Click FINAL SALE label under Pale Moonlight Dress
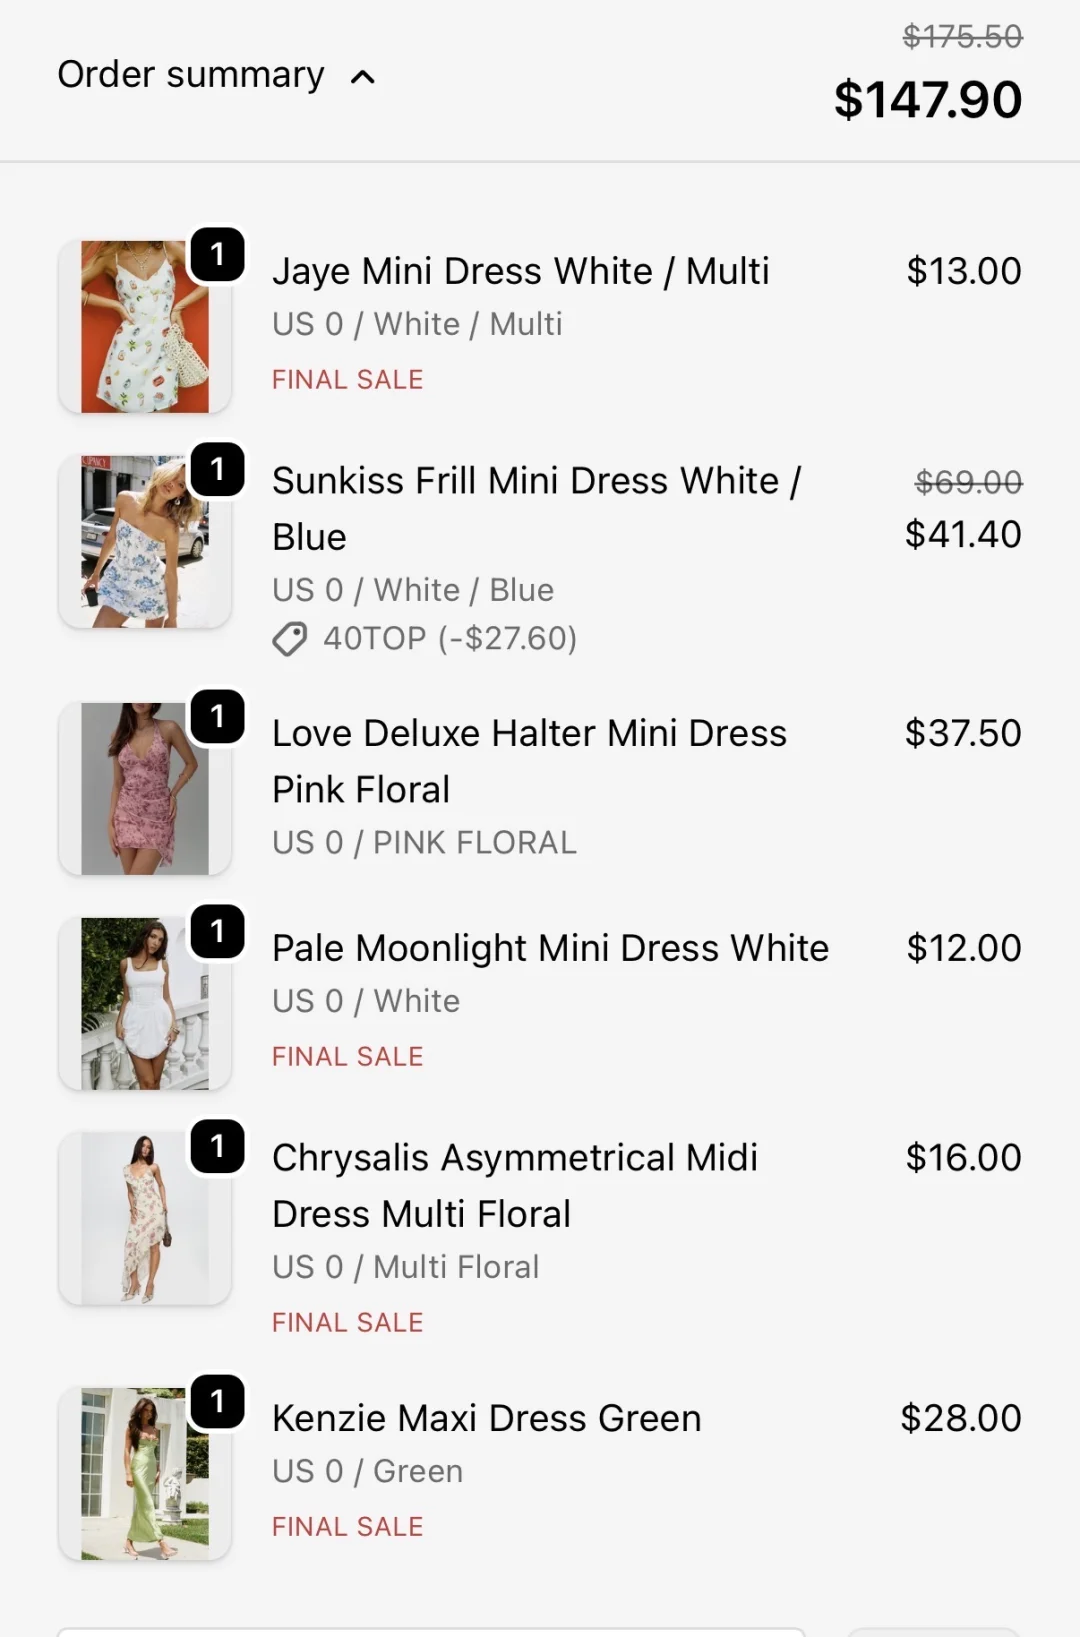The height and width of the screenshot is (1637, 1080). [x=348, y=1056]
